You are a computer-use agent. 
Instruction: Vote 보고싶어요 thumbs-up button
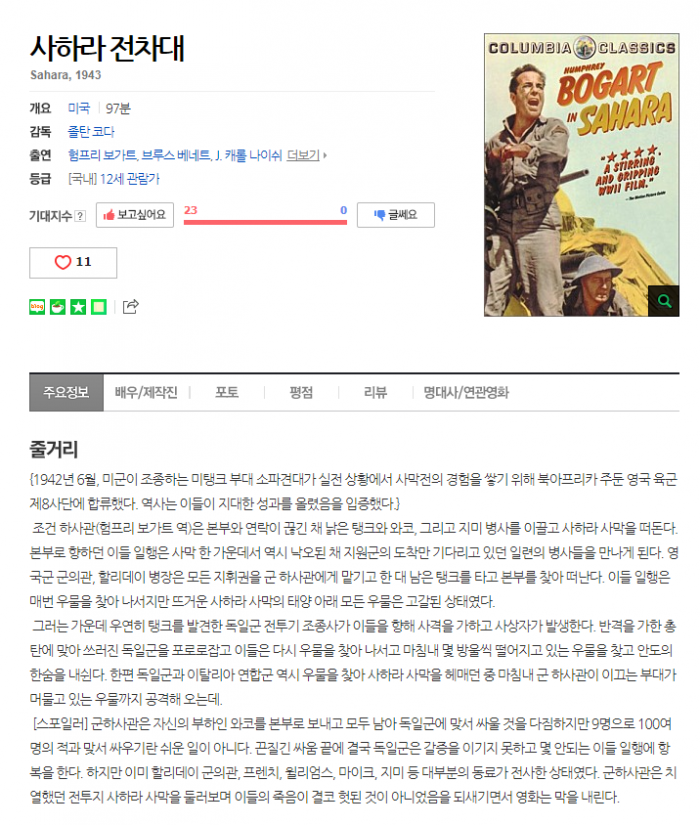tap(135, 215)
